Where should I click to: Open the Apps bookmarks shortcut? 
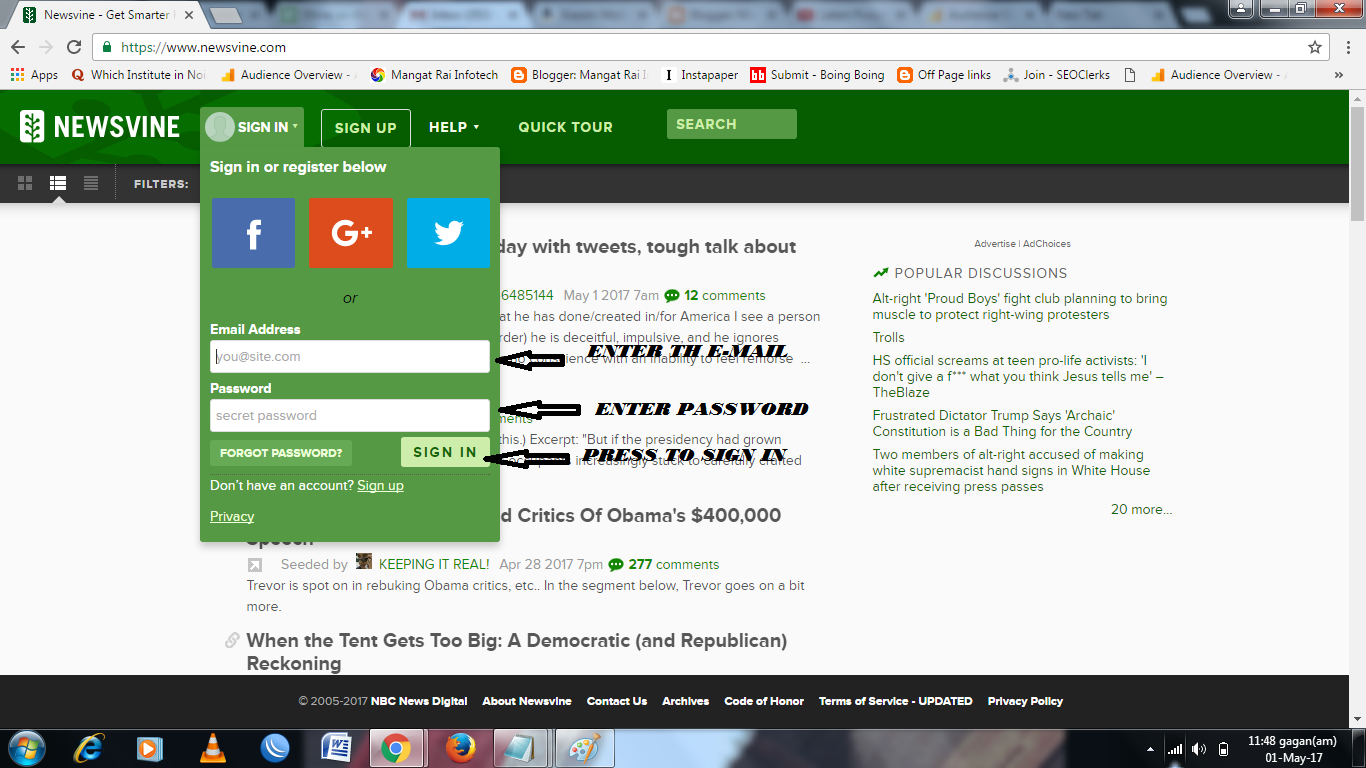[34, 75]
